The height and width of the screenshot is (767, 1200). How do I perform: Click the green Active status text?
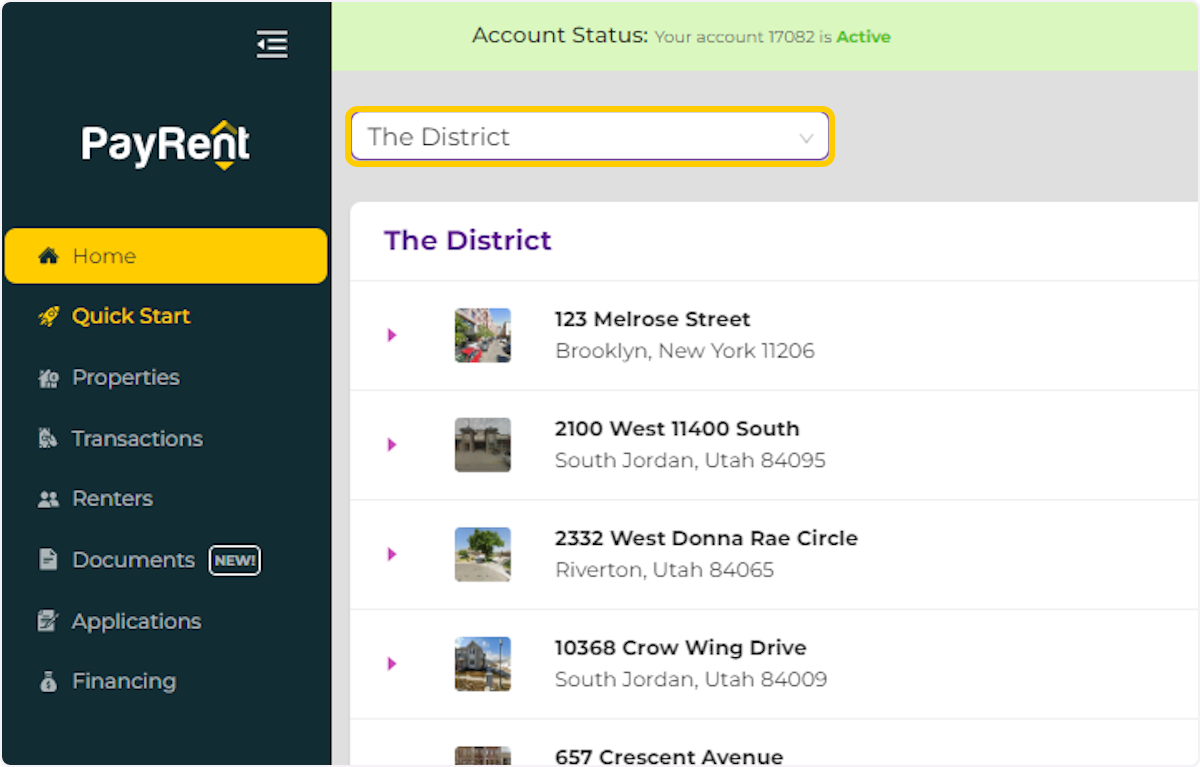[x=864, y=37]
